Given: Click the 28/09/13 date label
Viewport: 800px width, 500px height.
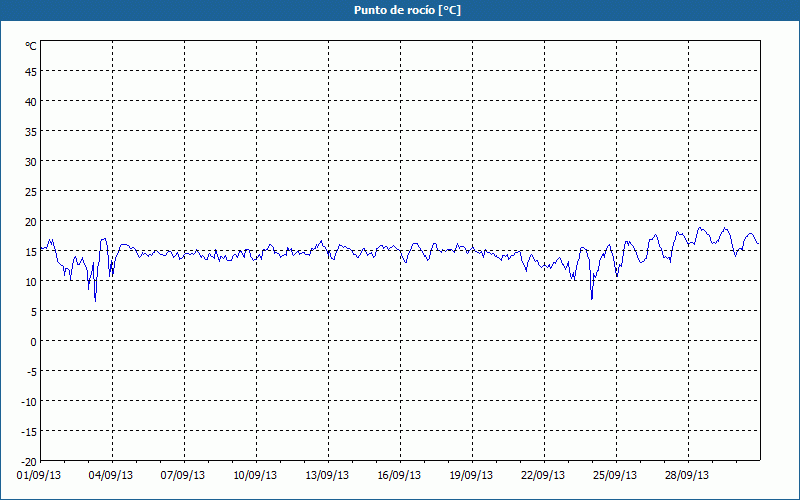Looking at the screenshot, I should coord(687,476).
